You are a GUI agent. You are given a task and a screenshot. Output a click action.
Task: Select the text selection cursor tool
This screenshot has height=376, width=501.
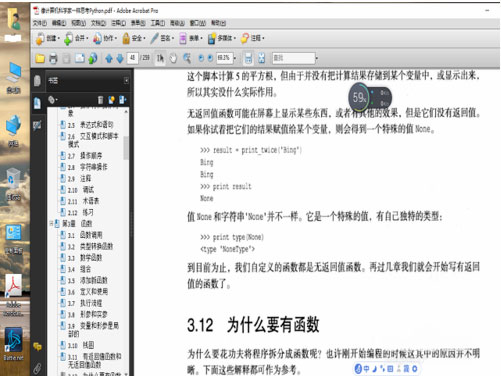160,58
